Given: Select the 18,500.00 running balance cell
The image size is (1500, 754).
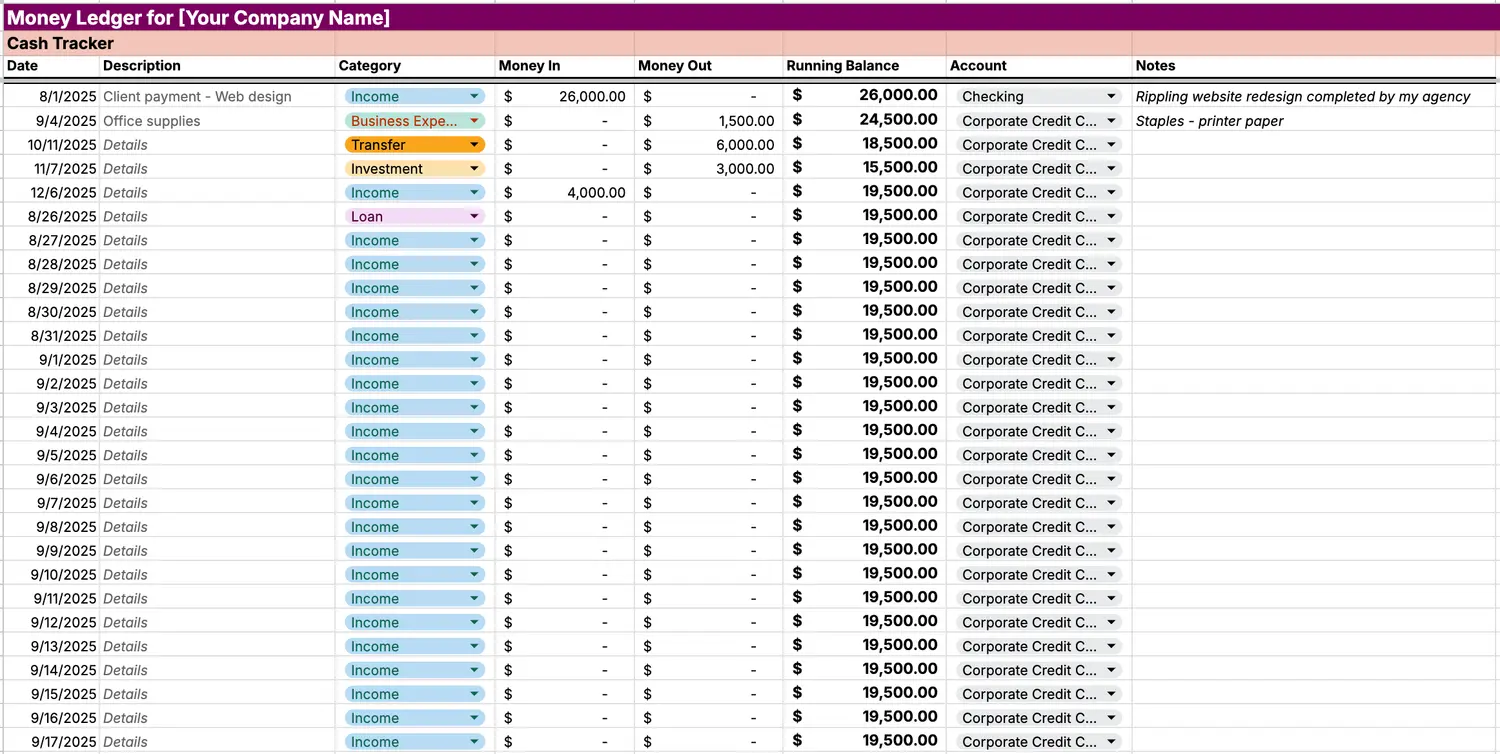Looking at the screenshot, I should 865,144.
